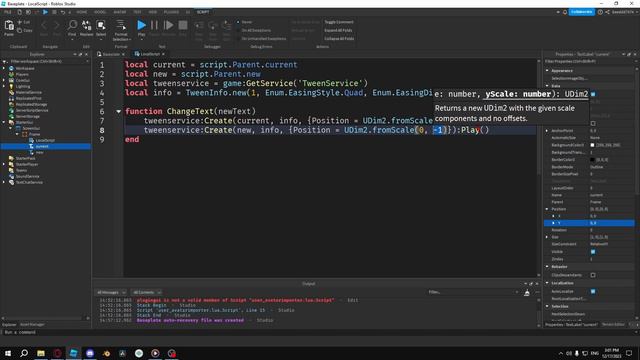Toggle the checked box in the Data section
Screen dimensions: 640x360
[593, 94]
